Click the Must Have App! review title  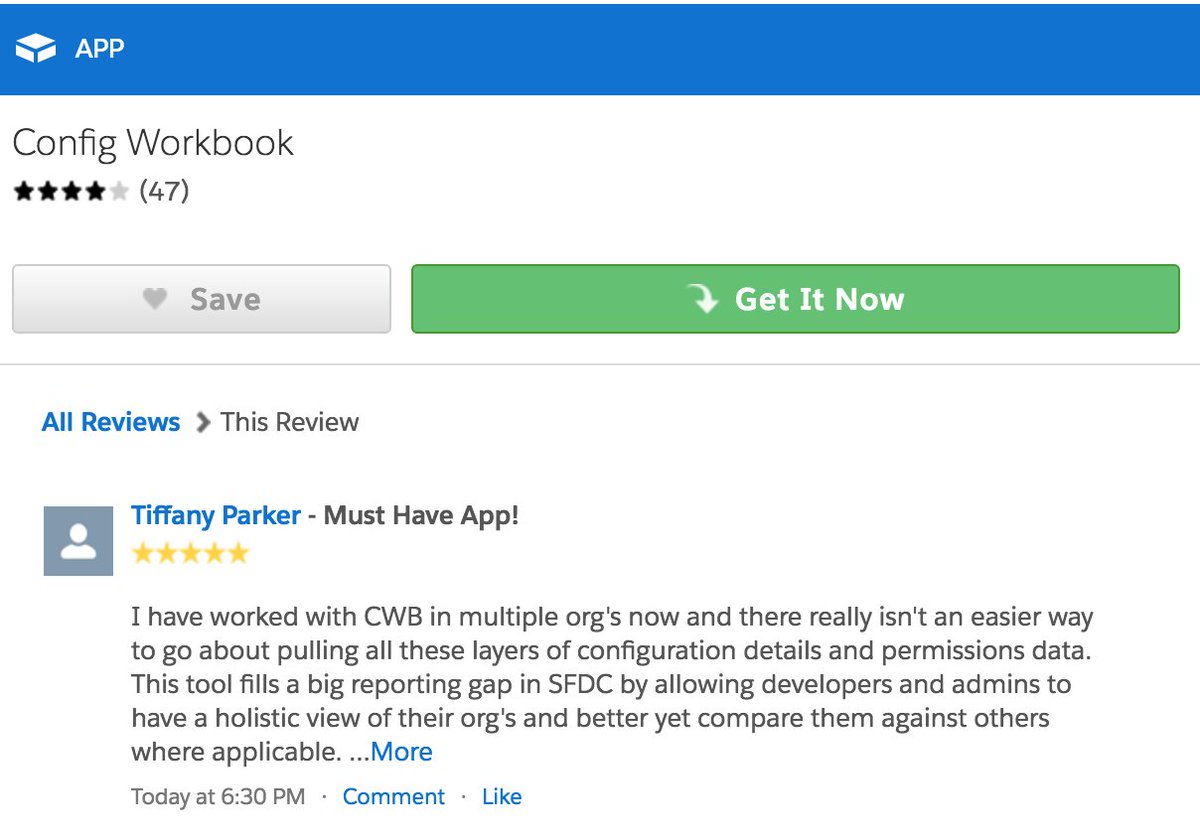click(422, 516)
